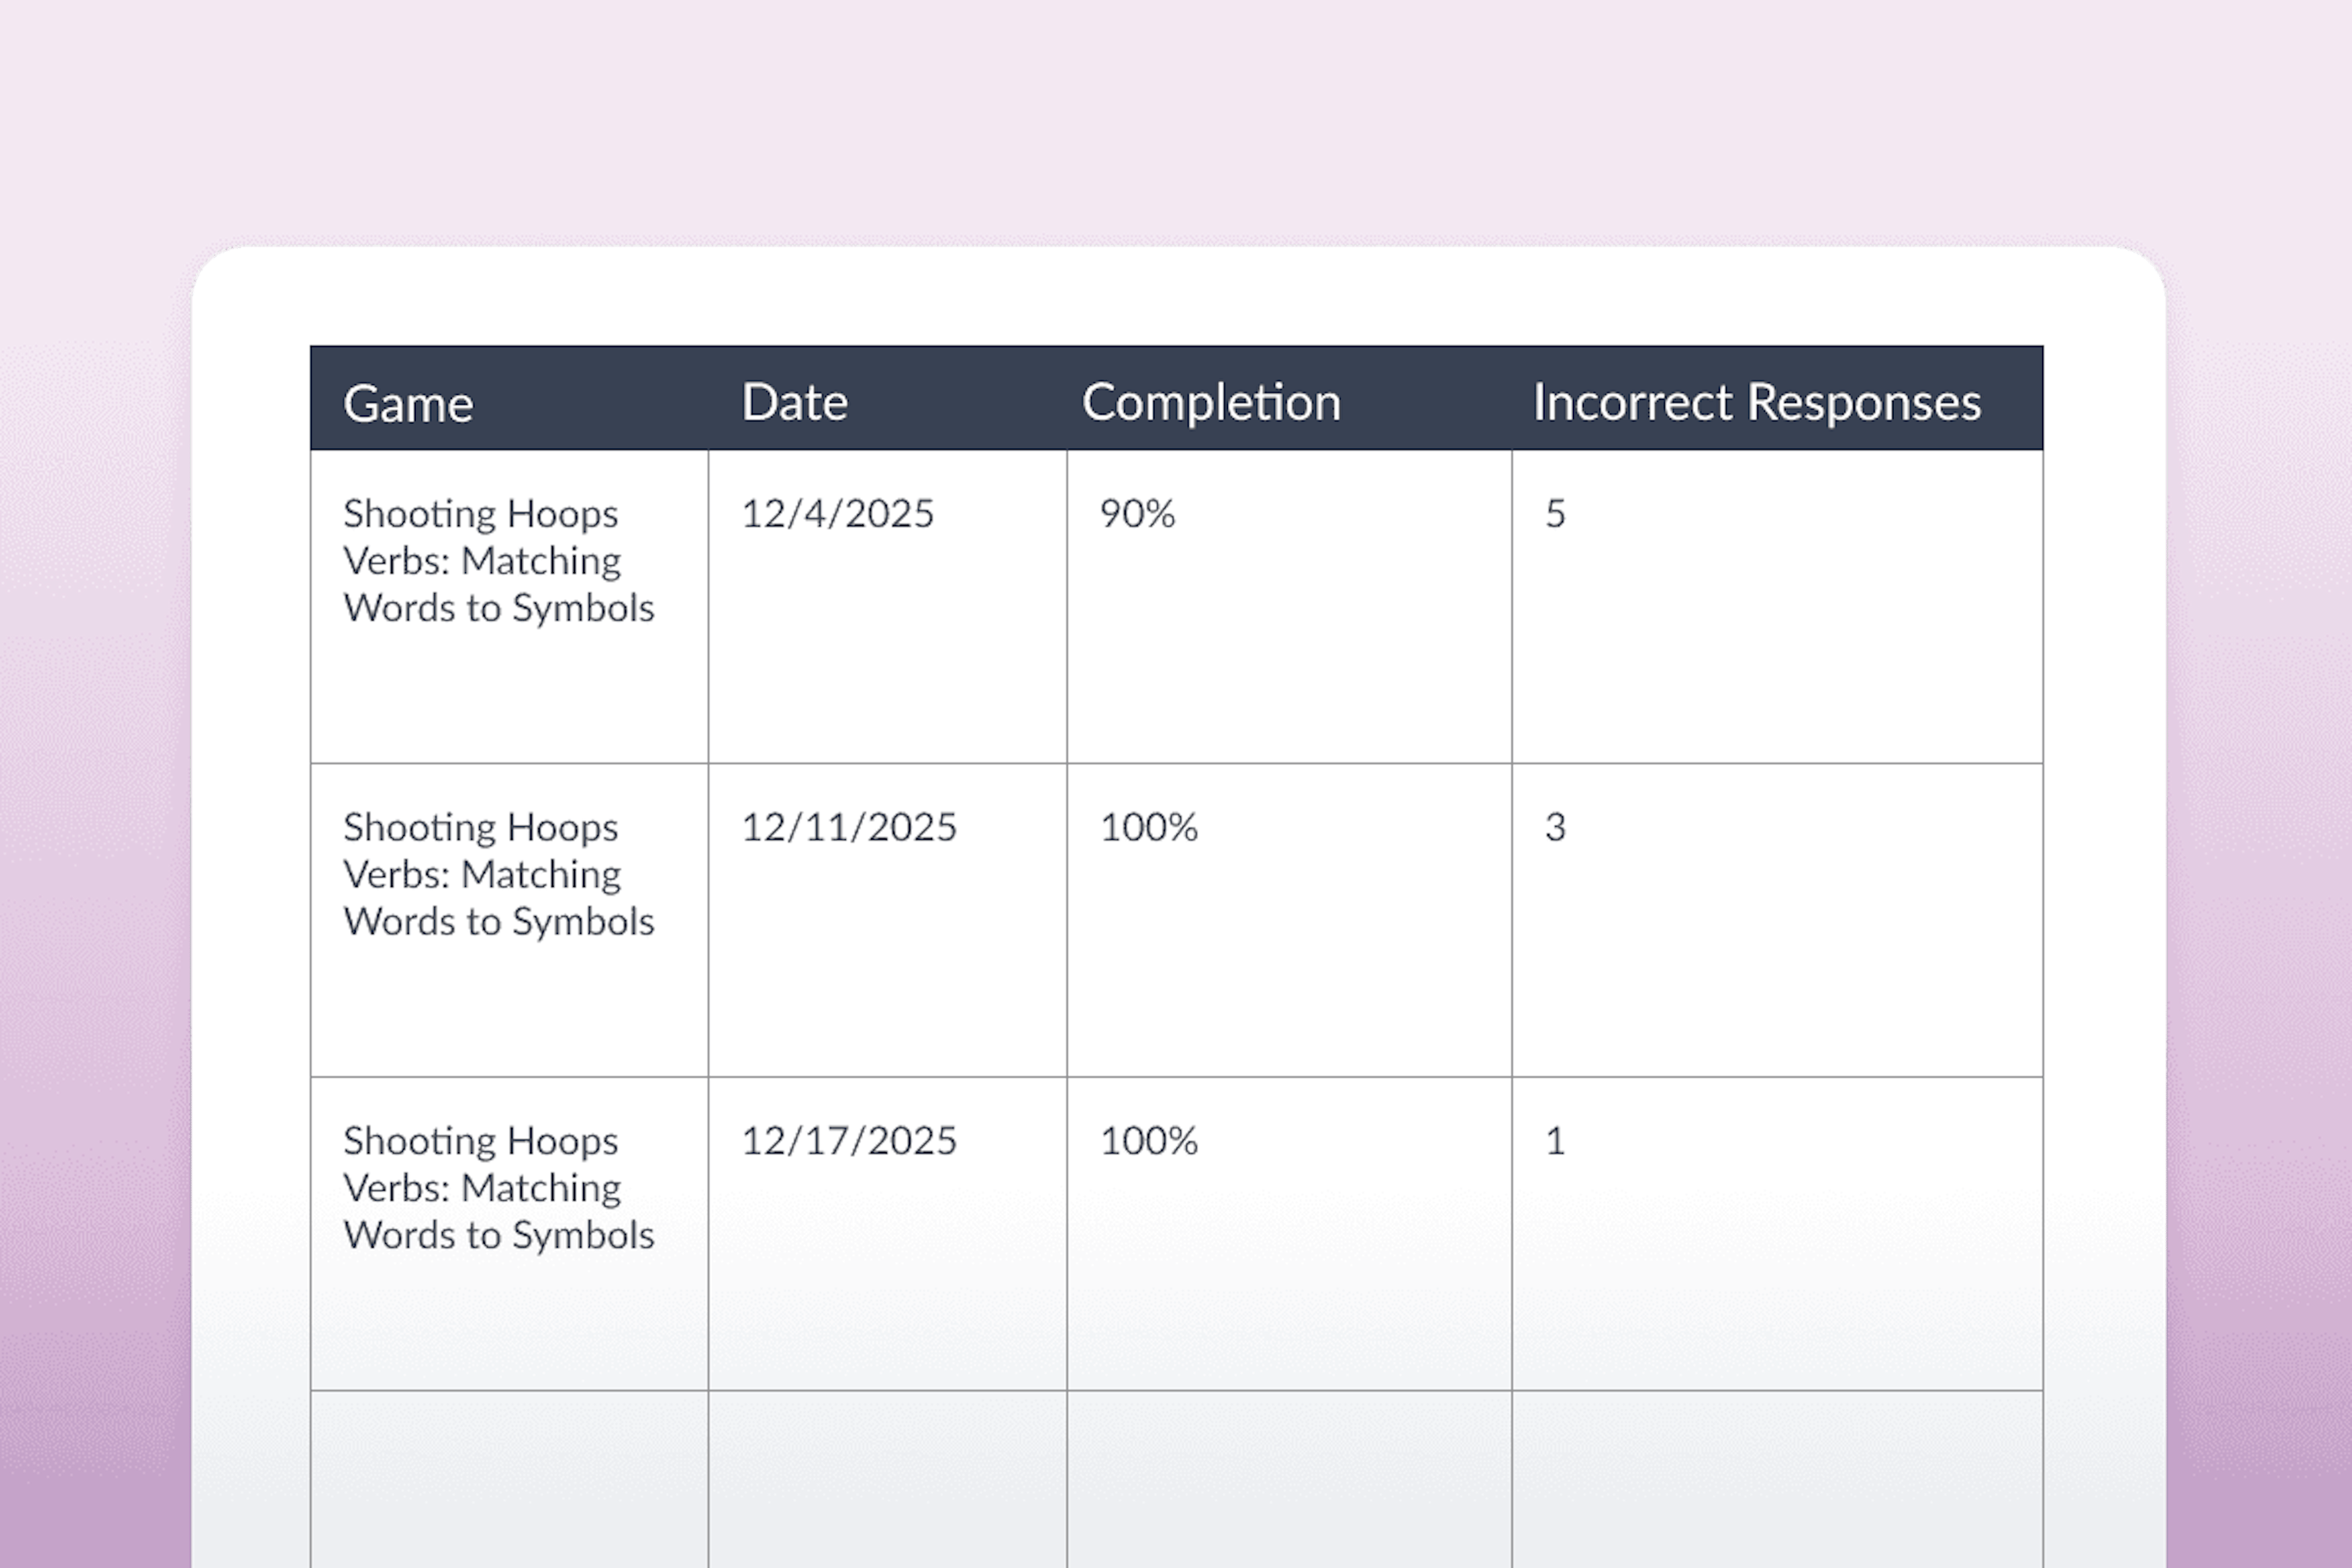Select the 12/11/2025 date cell
The image size is (2352, 1568).
(x=848, y=827)
